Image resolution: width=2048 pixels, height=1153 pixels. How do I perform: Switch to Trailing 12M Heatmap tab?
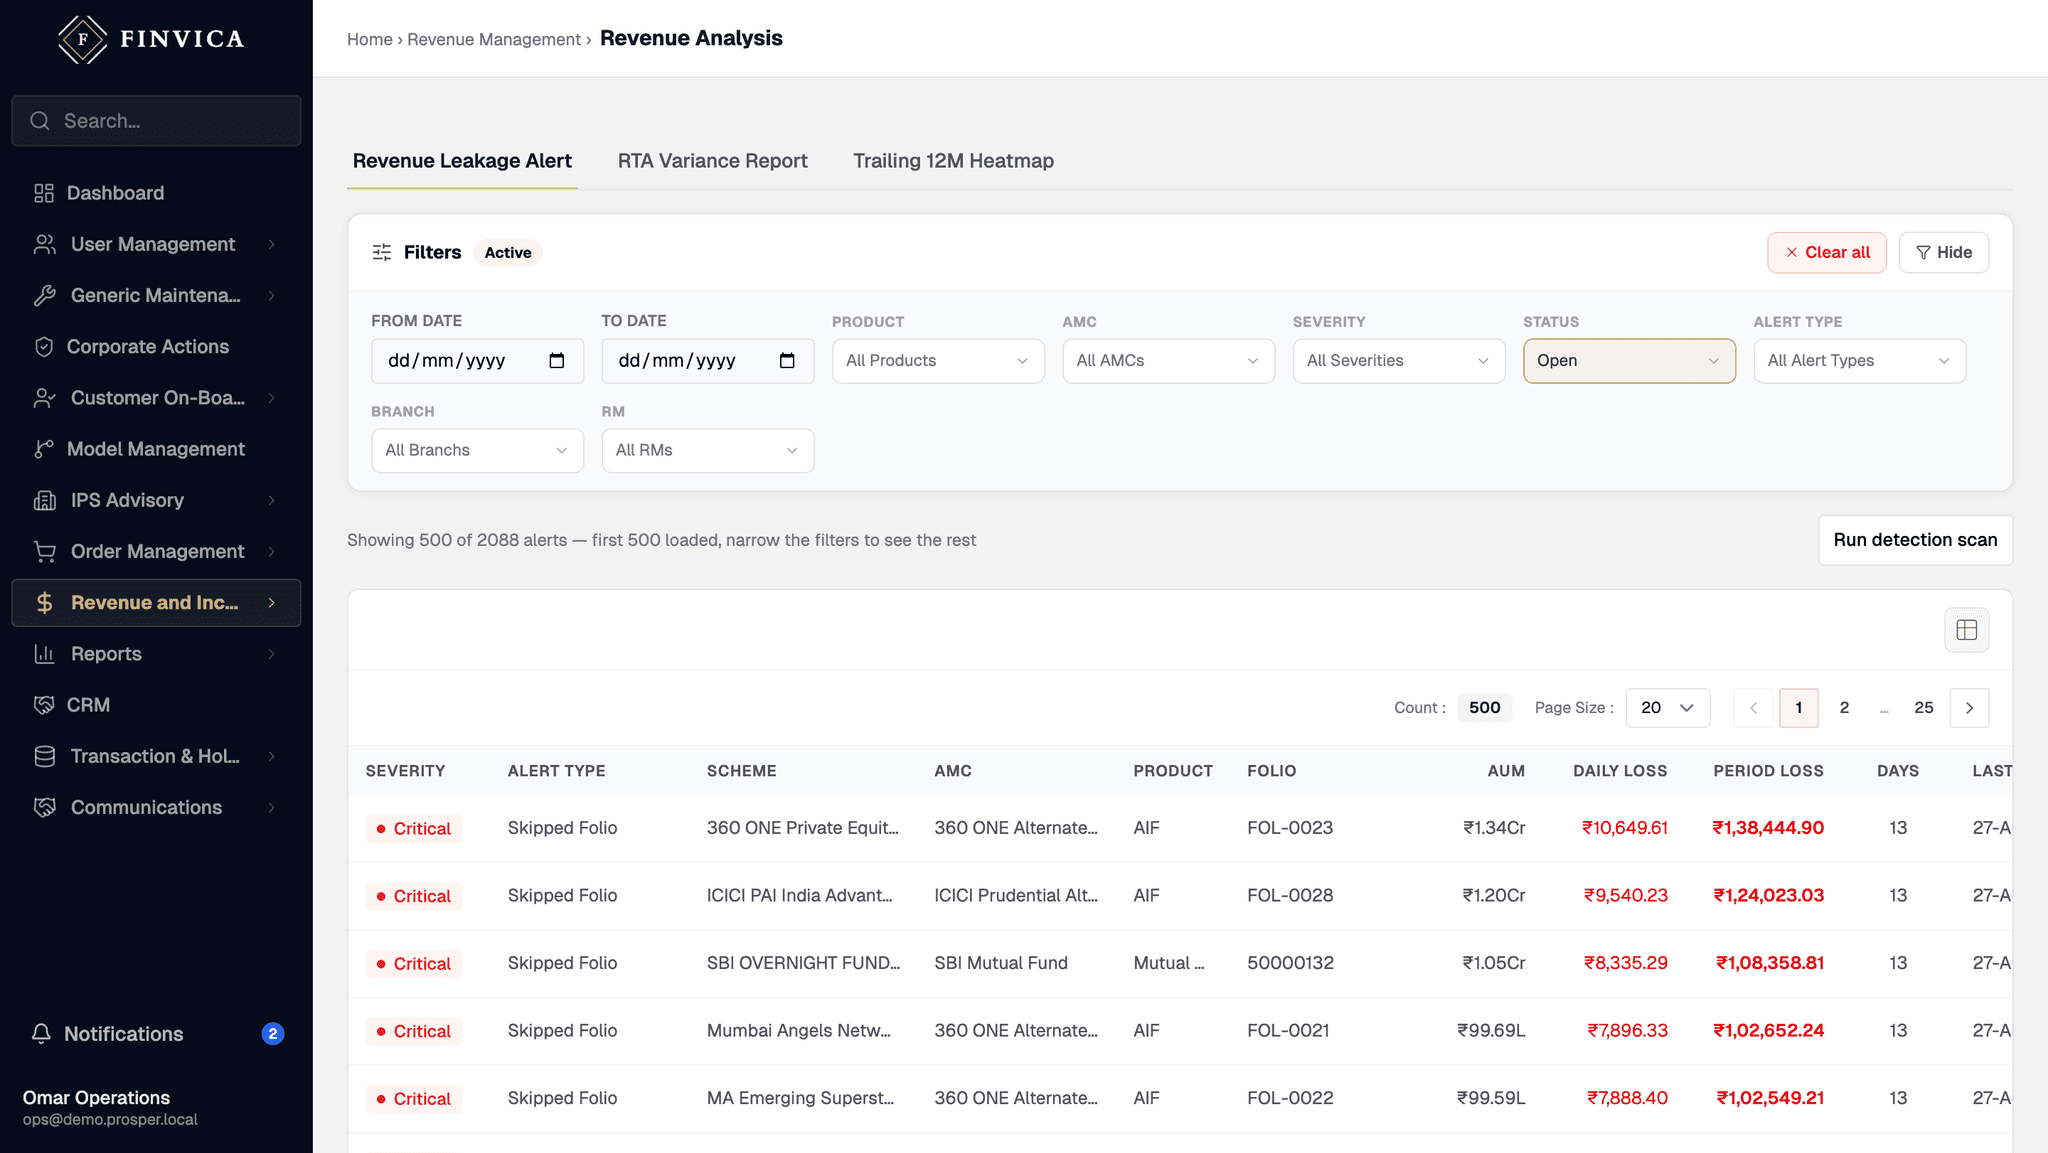[x=953, y=161]
